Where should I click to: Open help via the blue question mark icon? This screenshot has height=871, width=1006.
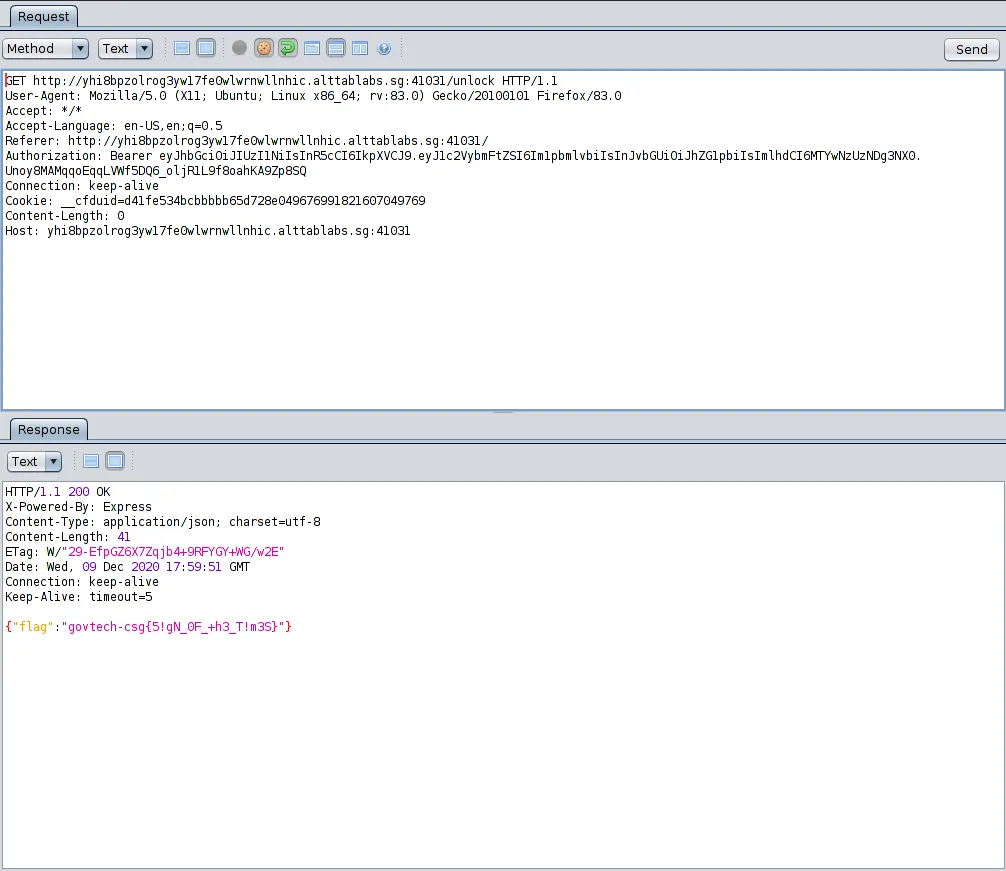[x=384, y=48]
